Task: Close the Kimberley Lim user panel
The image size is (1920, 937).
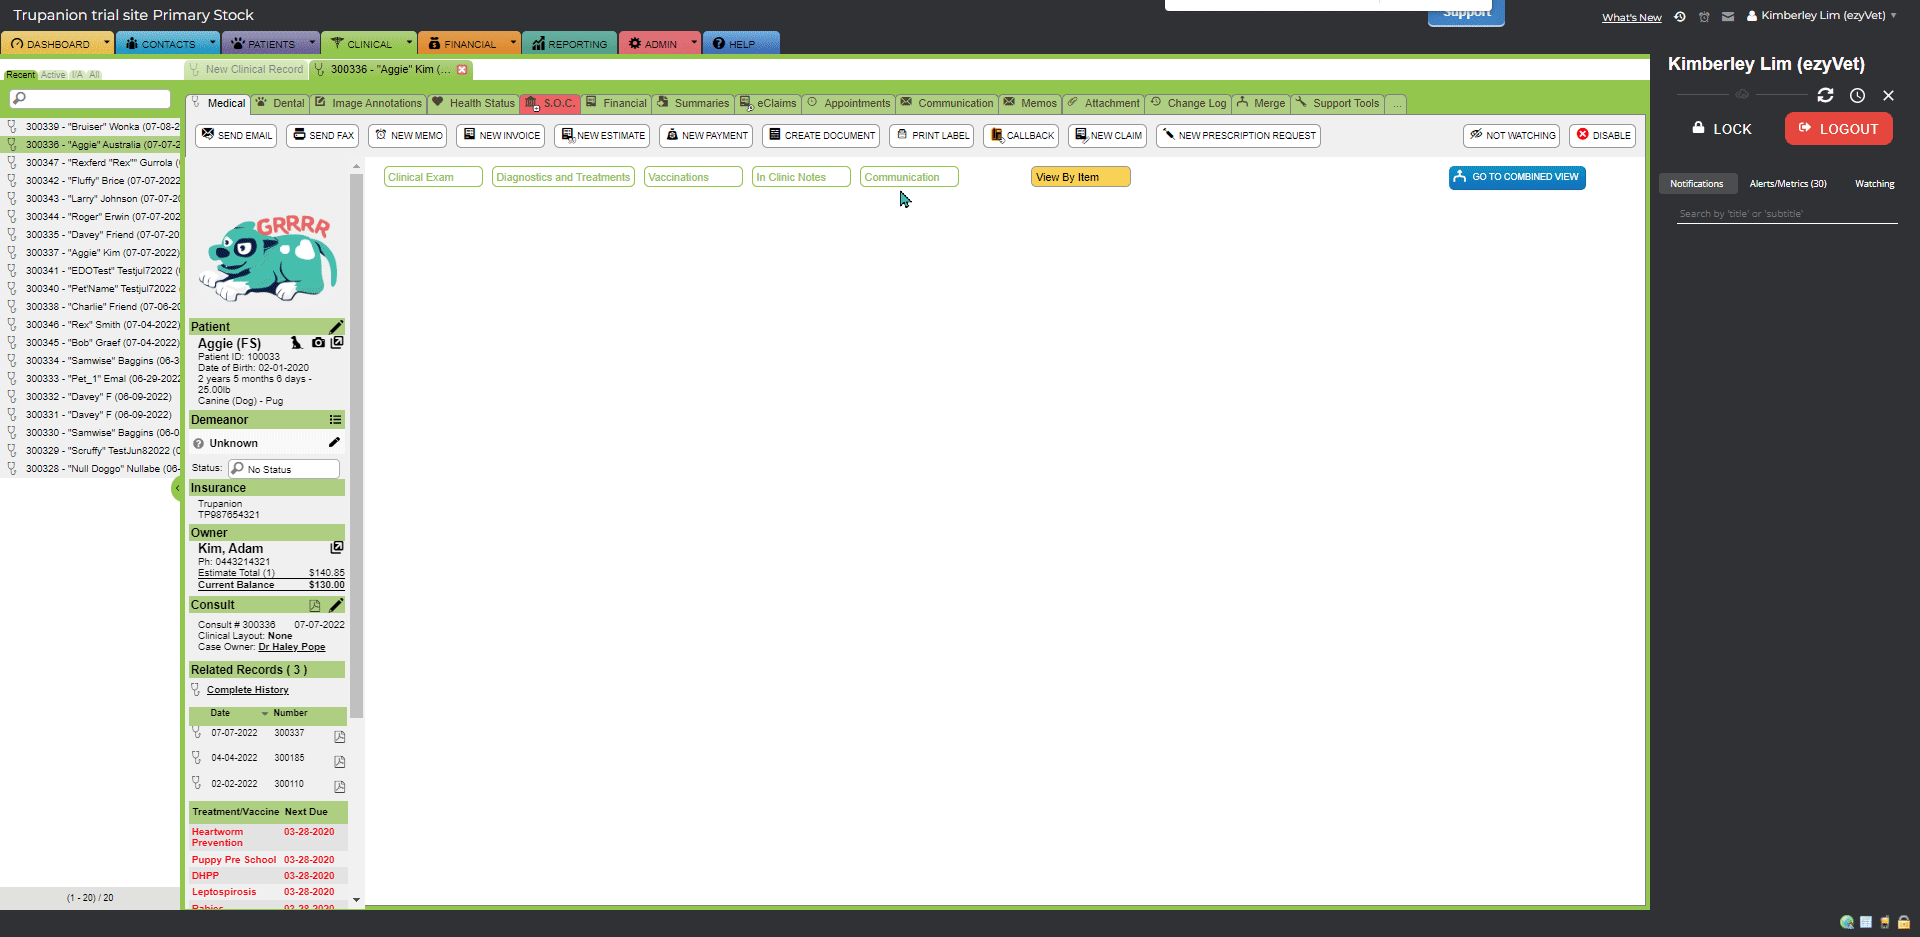Action: (x=1888, y=95)
